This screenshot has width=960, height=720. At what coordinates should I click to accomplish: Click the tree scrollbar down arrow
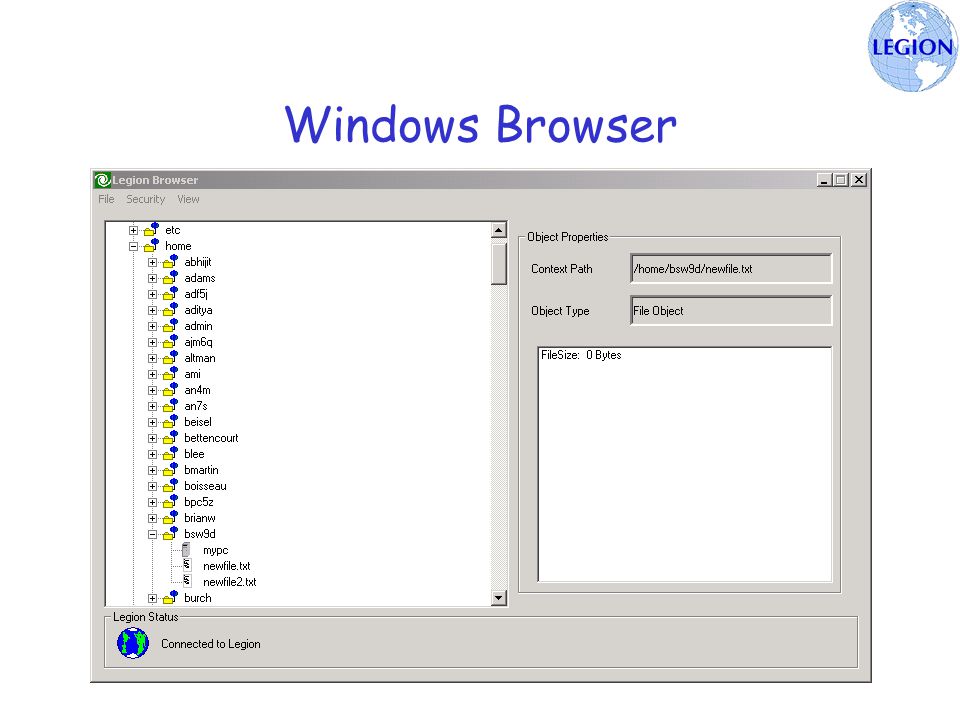pyautogui.click(x=499, y=598)
